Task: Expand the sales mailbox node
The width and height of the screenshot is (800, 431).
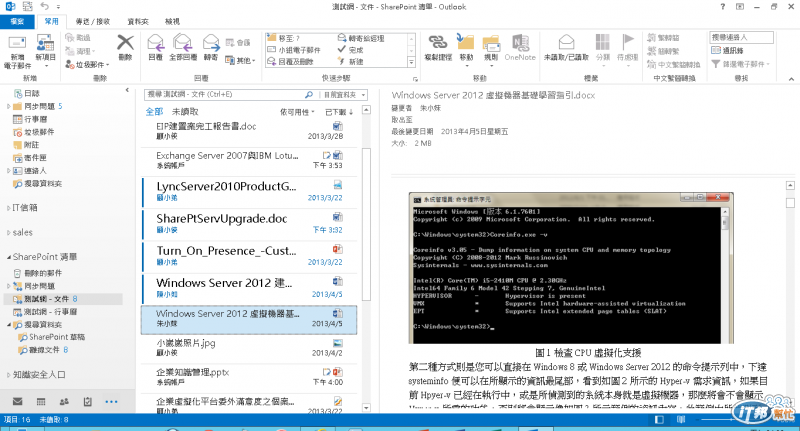Action: [9, 233]
